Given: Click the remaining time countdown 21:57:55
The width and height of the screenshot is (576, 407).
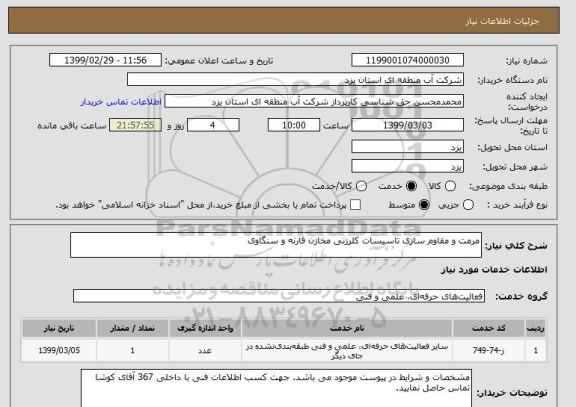Looking at the screenshot, I should 135,125.
